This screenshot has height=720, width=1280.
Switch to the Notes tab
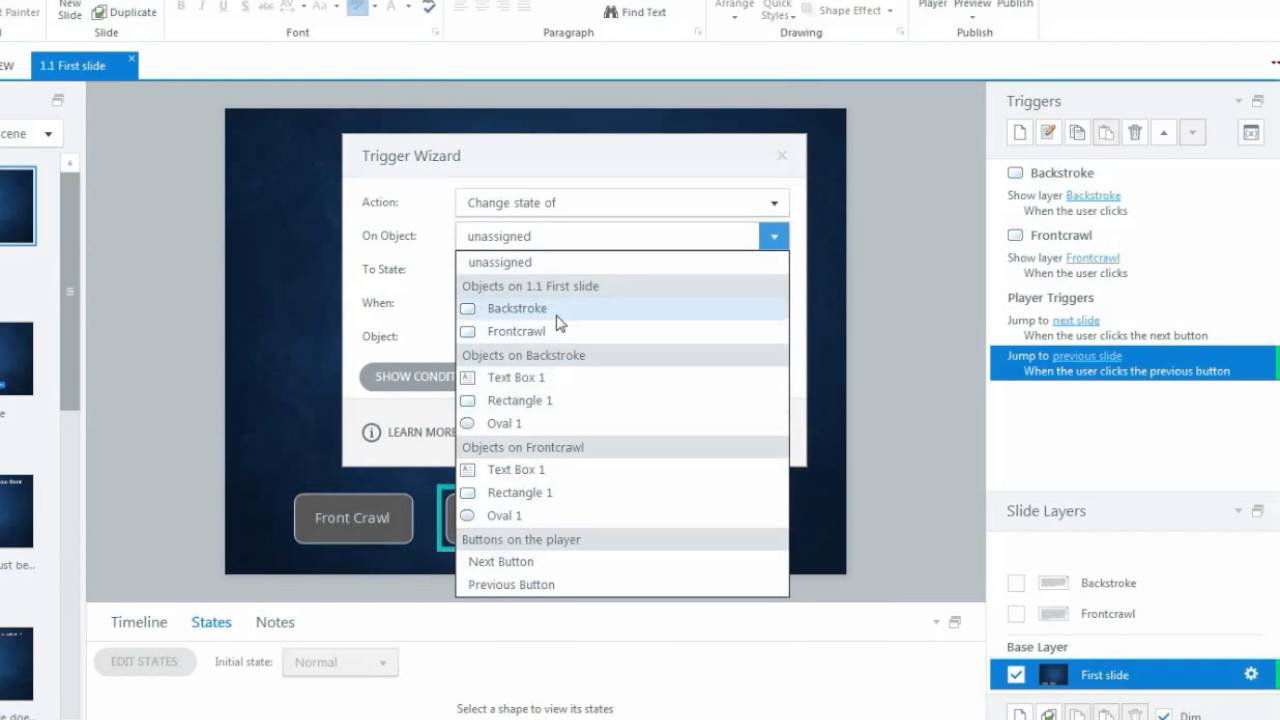click(x=275, y=622)
